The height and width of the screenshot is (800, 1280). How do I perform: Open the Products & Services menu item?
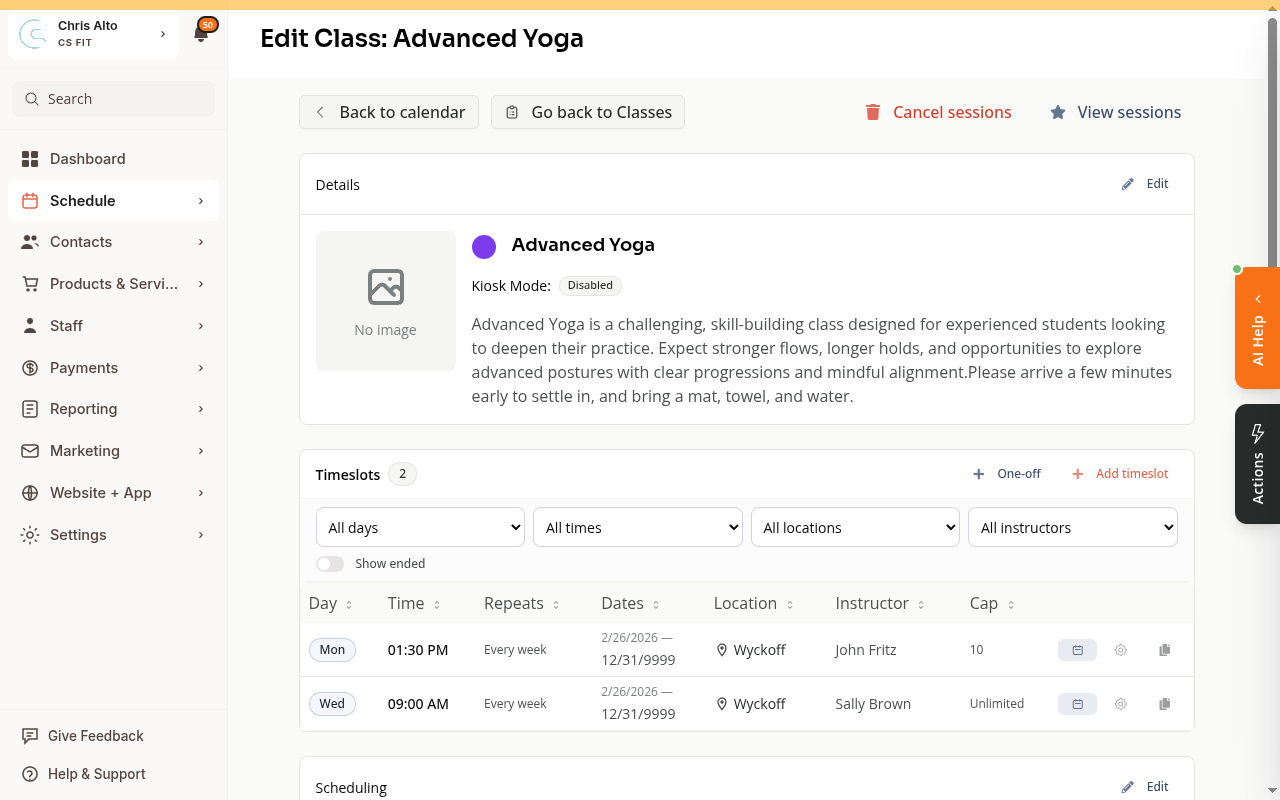(x=113, y=284)
